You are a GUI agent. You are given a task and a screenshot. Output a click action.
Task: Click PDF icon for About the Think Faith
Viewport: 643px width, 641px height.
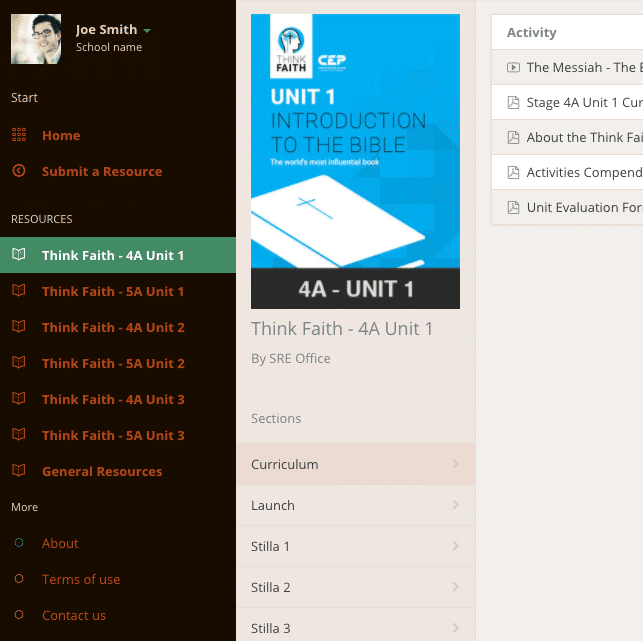pos(513,137)
